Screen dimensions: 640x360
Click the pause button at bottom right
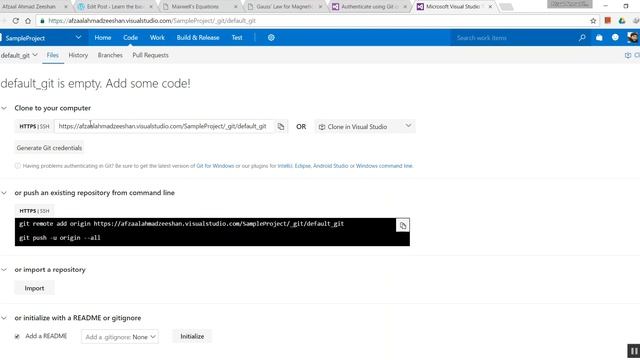pos(633,351)
